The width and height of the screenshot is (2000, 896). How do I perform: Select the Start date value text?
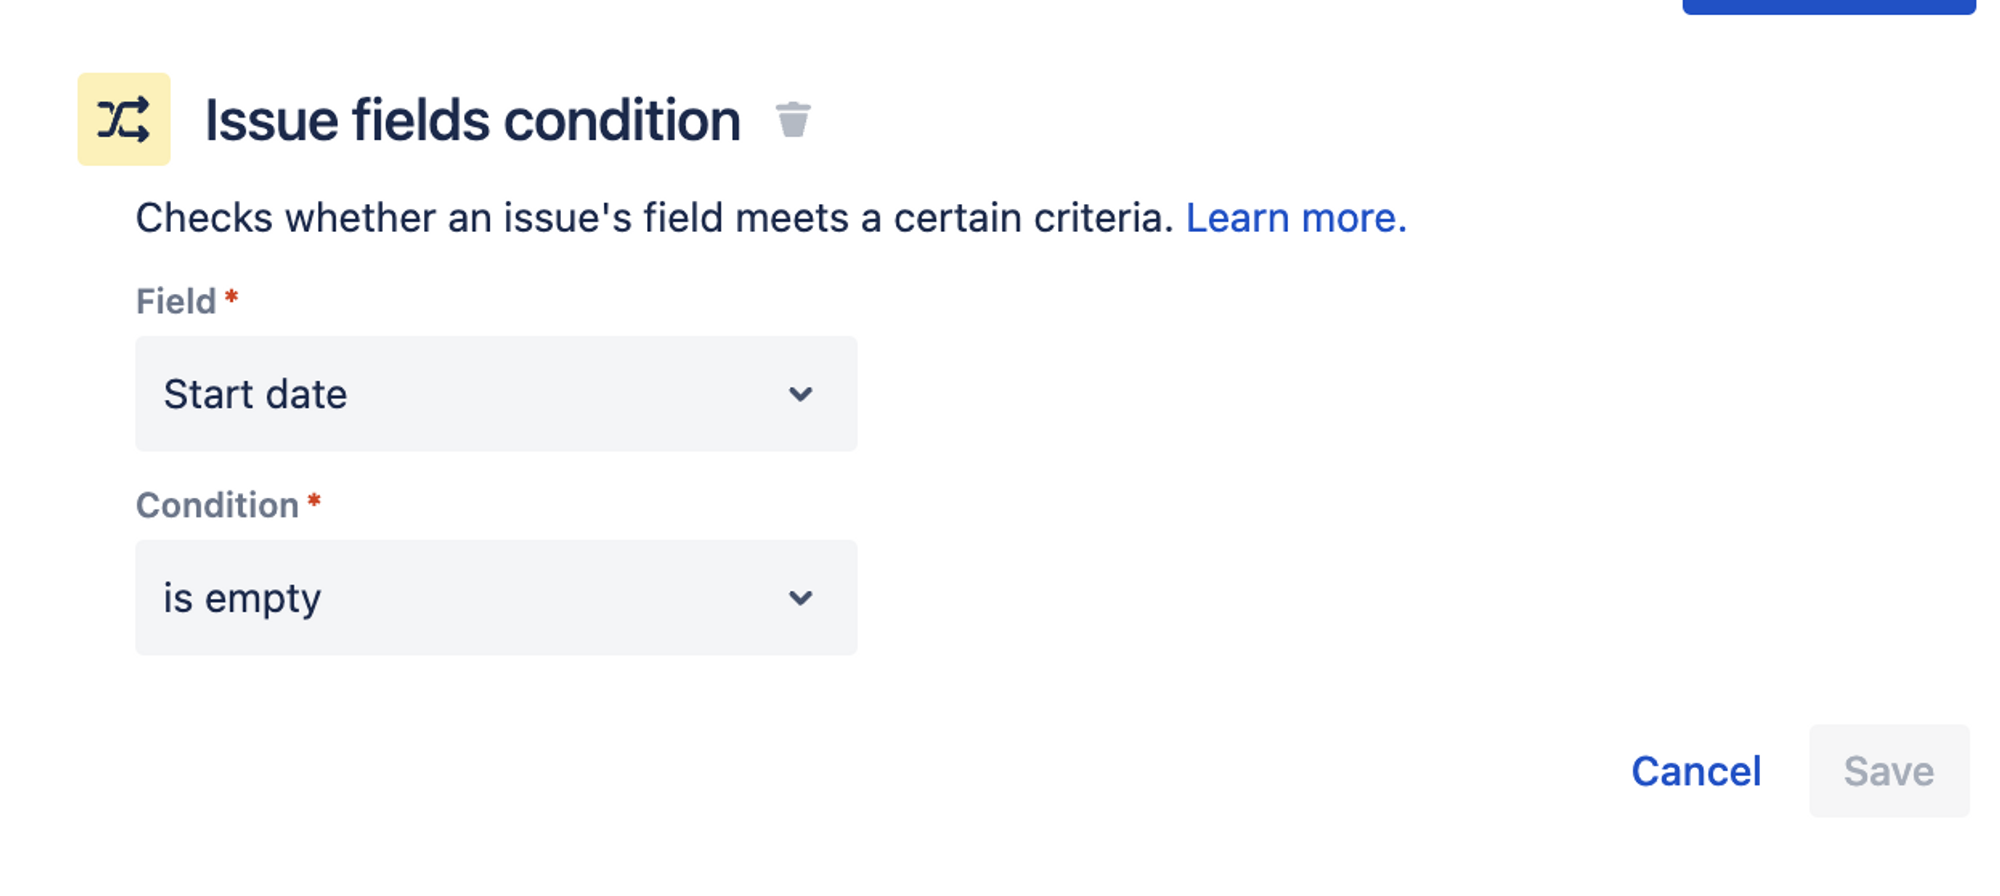point(255,394)
